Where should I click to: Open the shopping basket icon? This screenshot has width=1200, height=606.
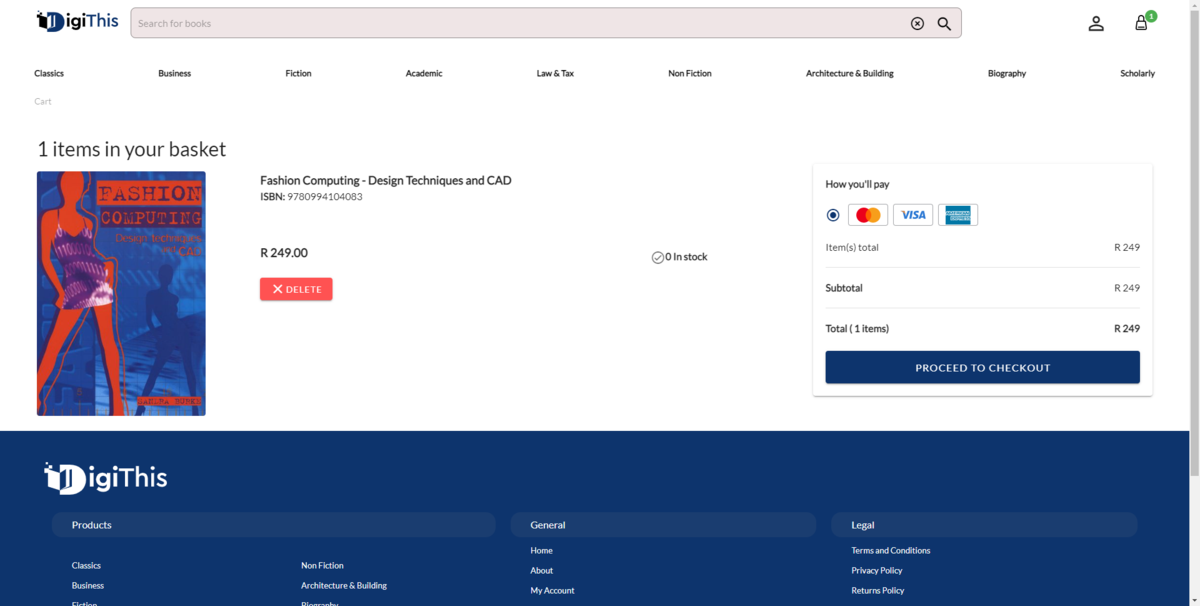tap(1141, 24)
